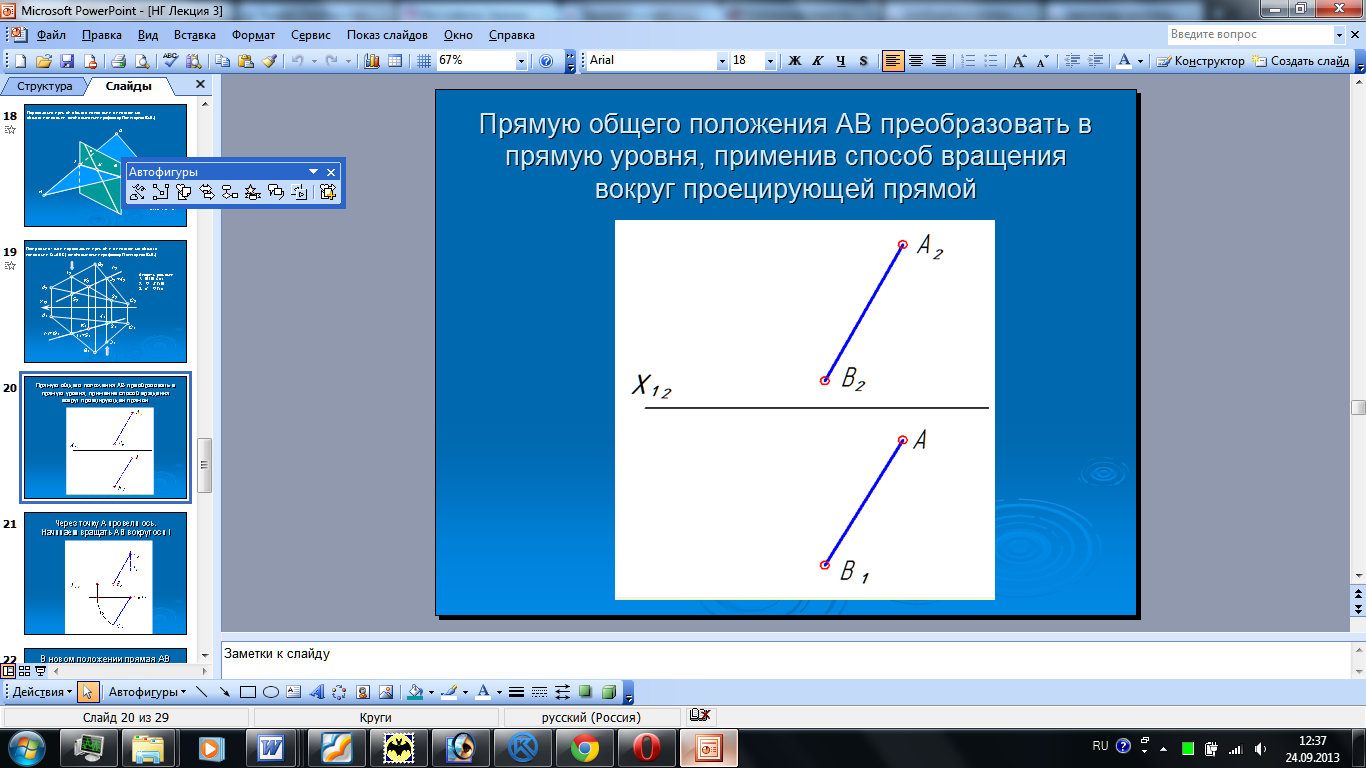Open the Arial font name dropdown
Screen dimensions: 1366x768
pyautogui.click(x=723, y=61)
